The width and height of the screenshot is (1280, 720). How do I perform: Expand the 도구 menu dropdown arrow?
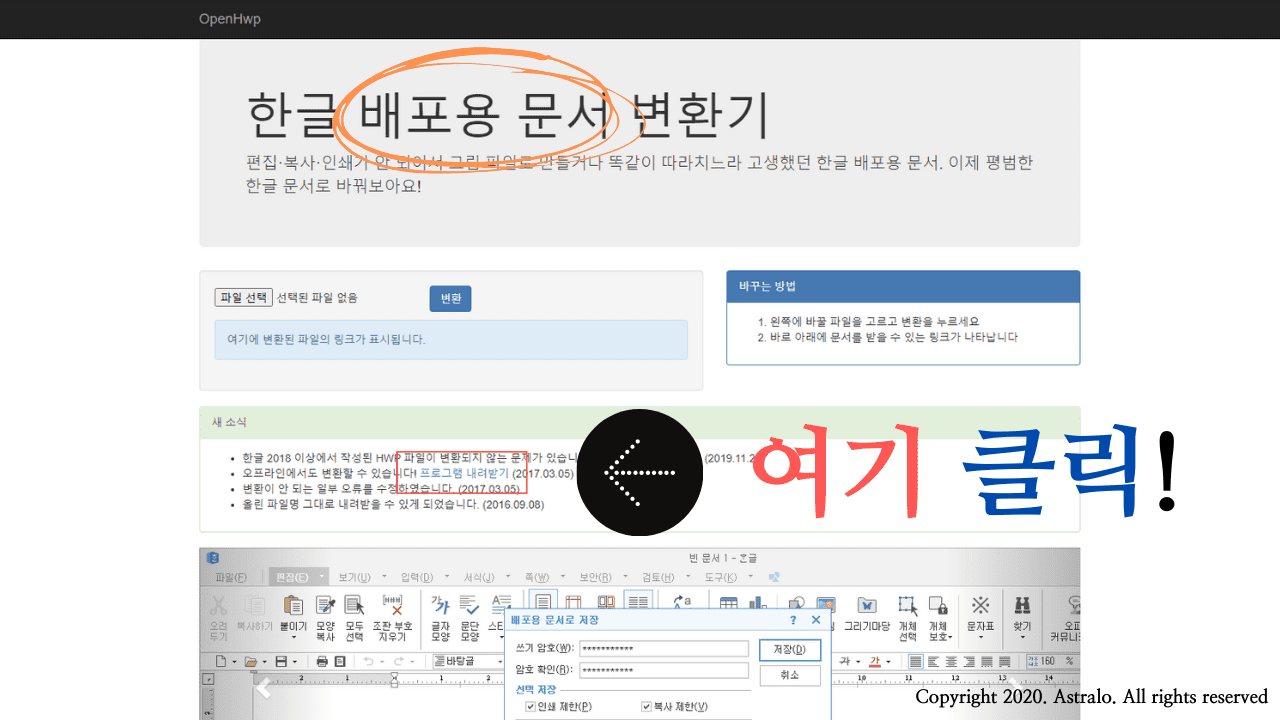(x=750, y=577)
